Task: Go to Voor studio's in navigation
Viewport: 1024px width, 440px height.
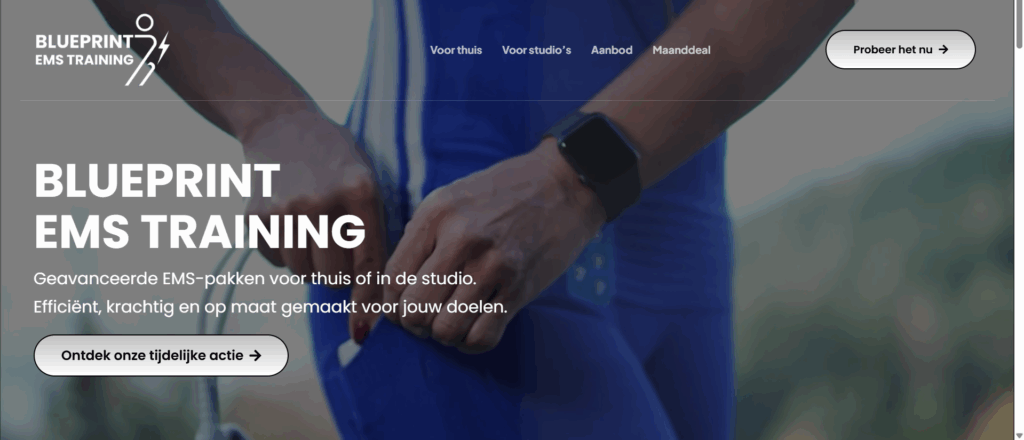Action: point(536,50)
